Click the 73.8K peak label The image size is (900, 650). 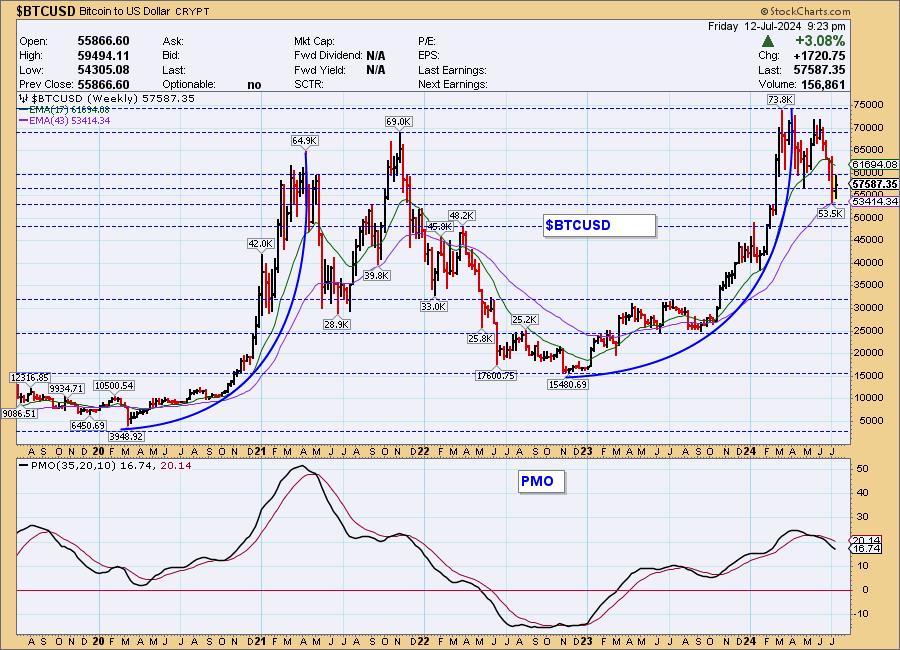[x=780, y=100]
